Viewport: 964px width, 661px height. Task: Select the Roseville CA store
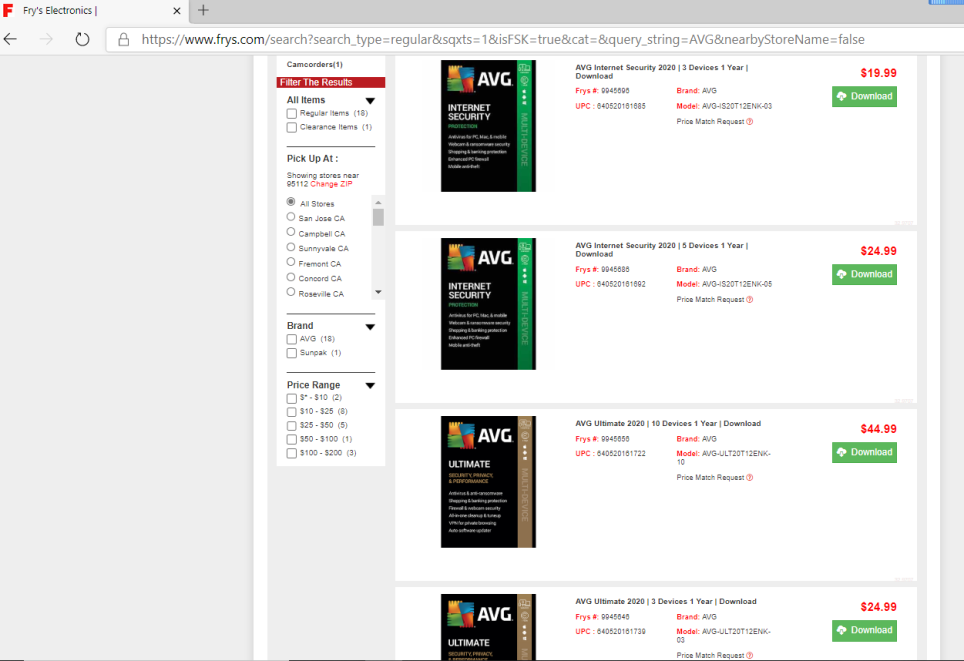(x=291, y=292)
